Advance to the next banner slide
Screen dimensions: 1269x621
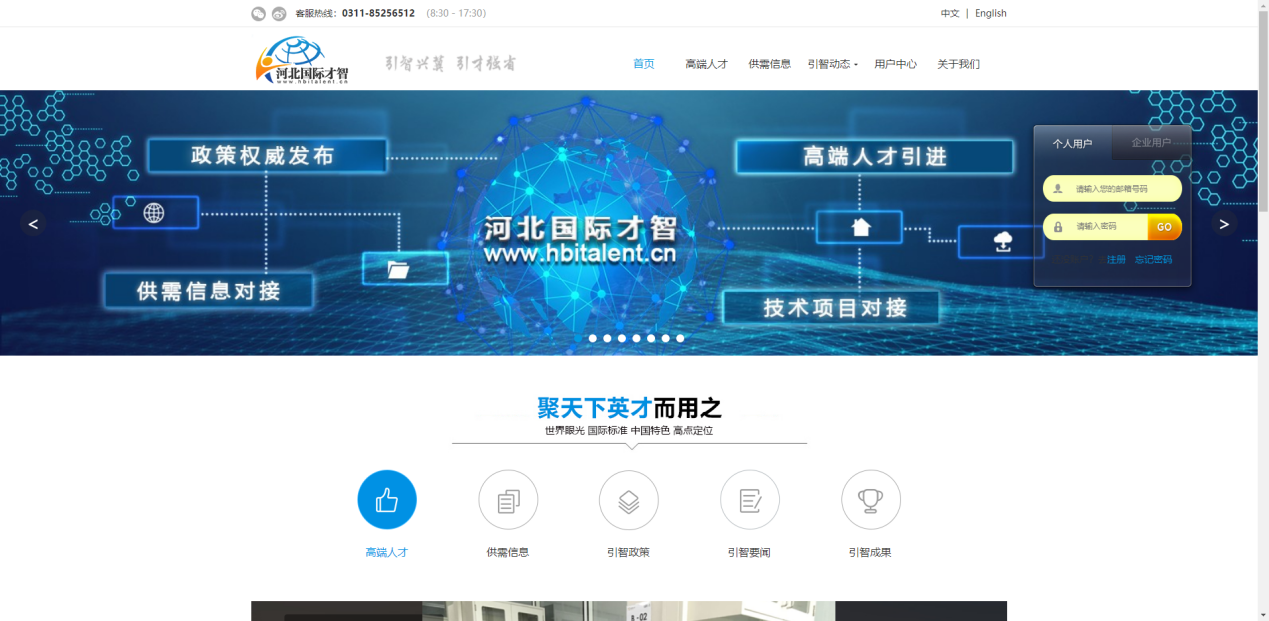1224,224
